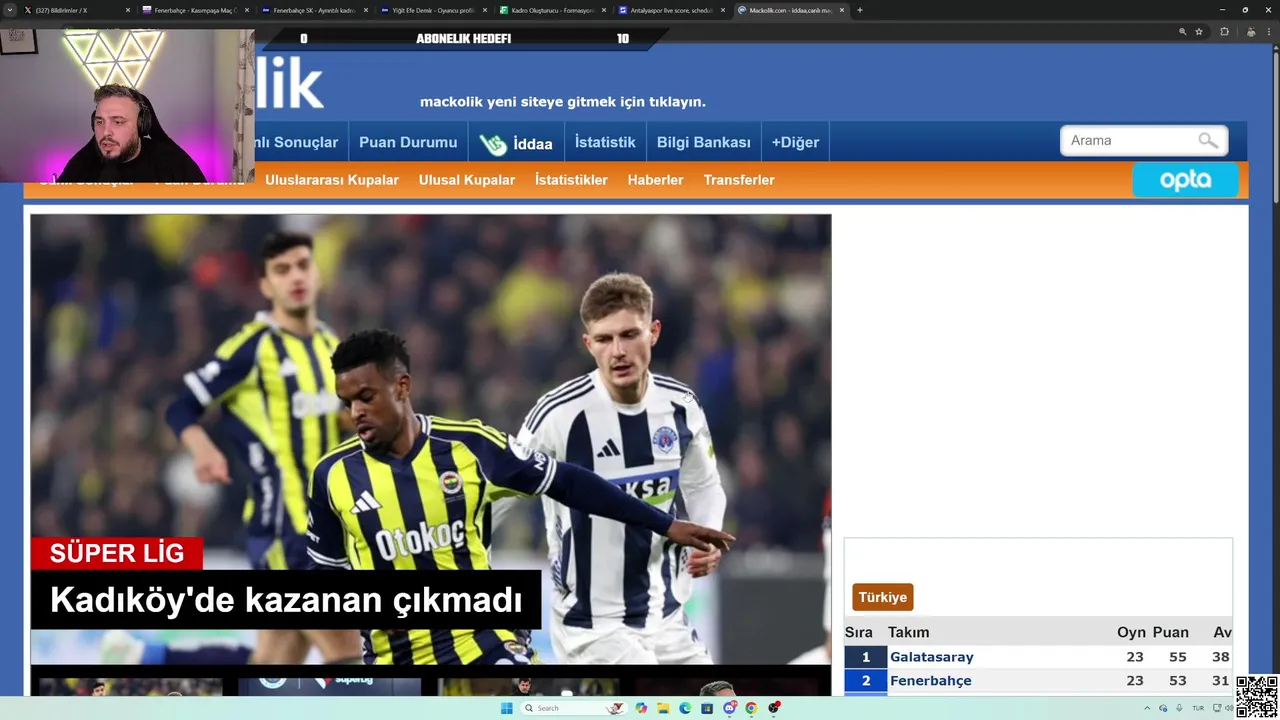Click the Takım column header

[x=908, y=632]
